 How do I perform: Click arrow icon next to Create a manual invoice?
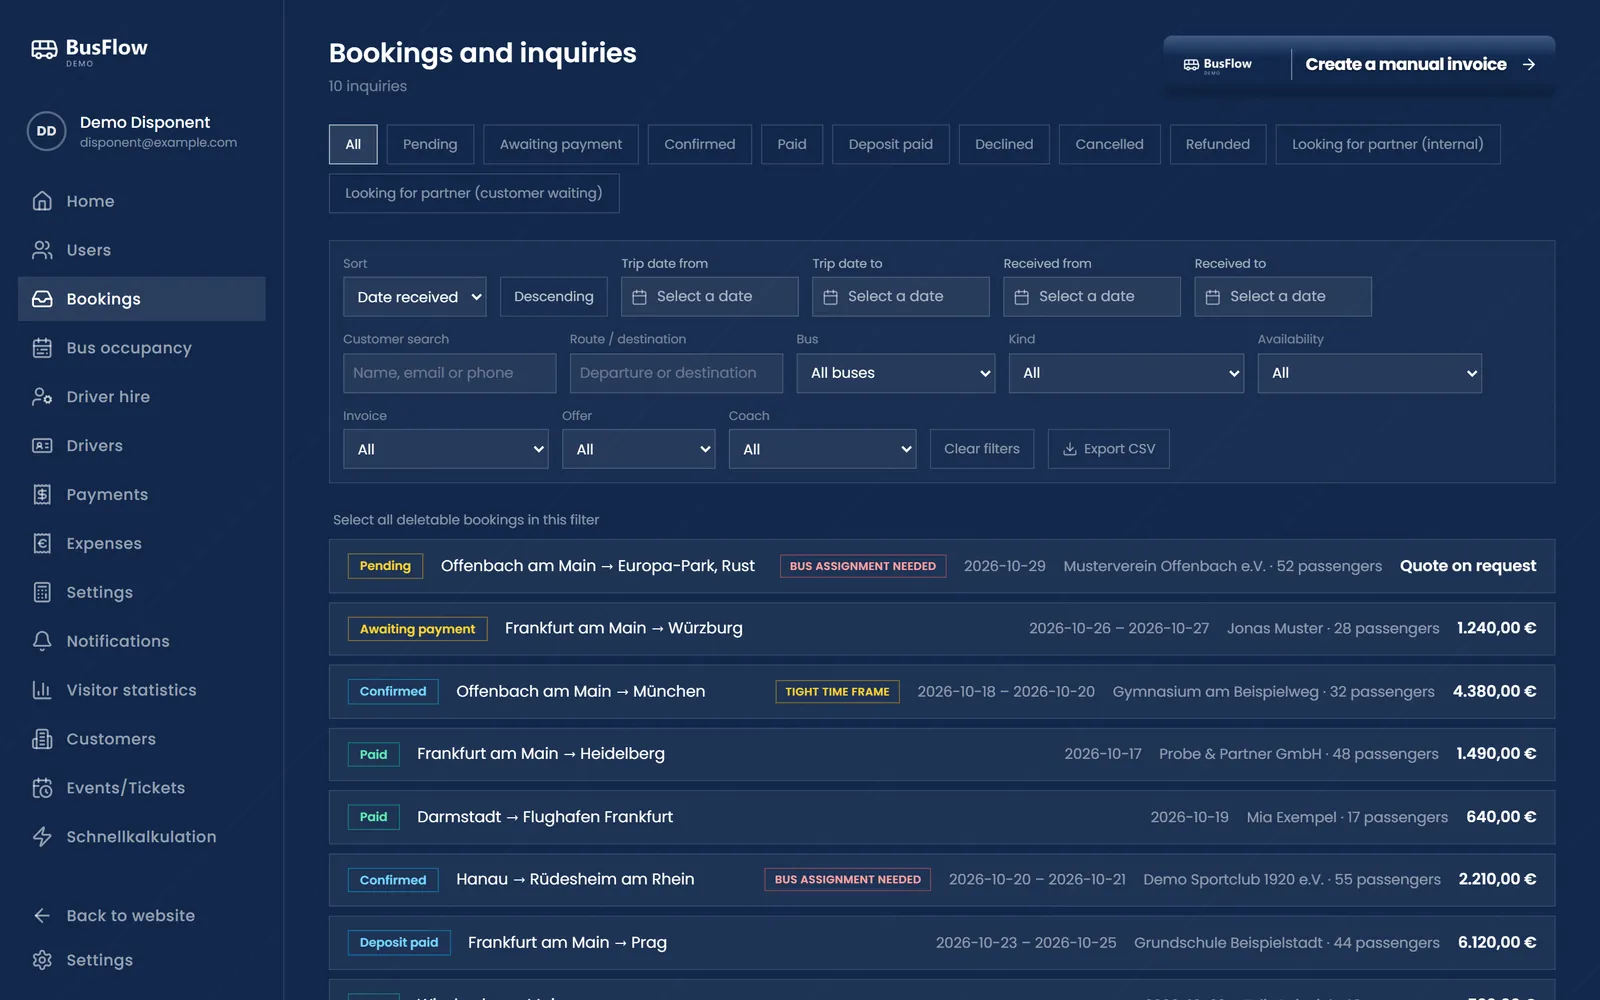(1528, 64)
